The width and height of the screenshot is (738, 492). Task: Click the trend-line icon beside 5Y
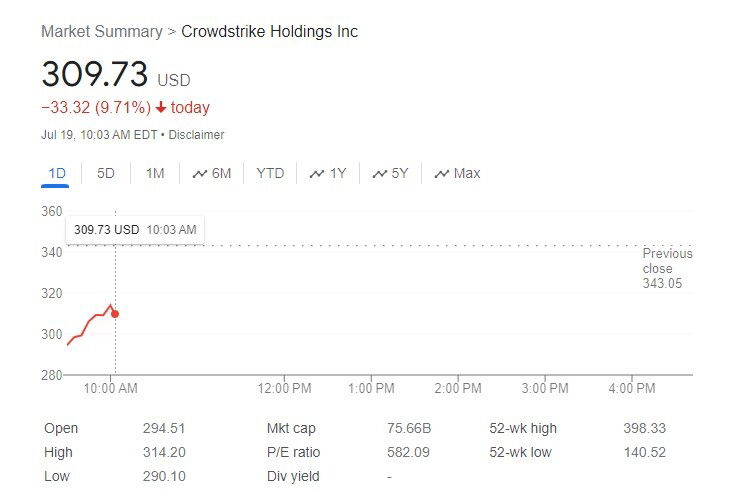click(x=380, y=174)
